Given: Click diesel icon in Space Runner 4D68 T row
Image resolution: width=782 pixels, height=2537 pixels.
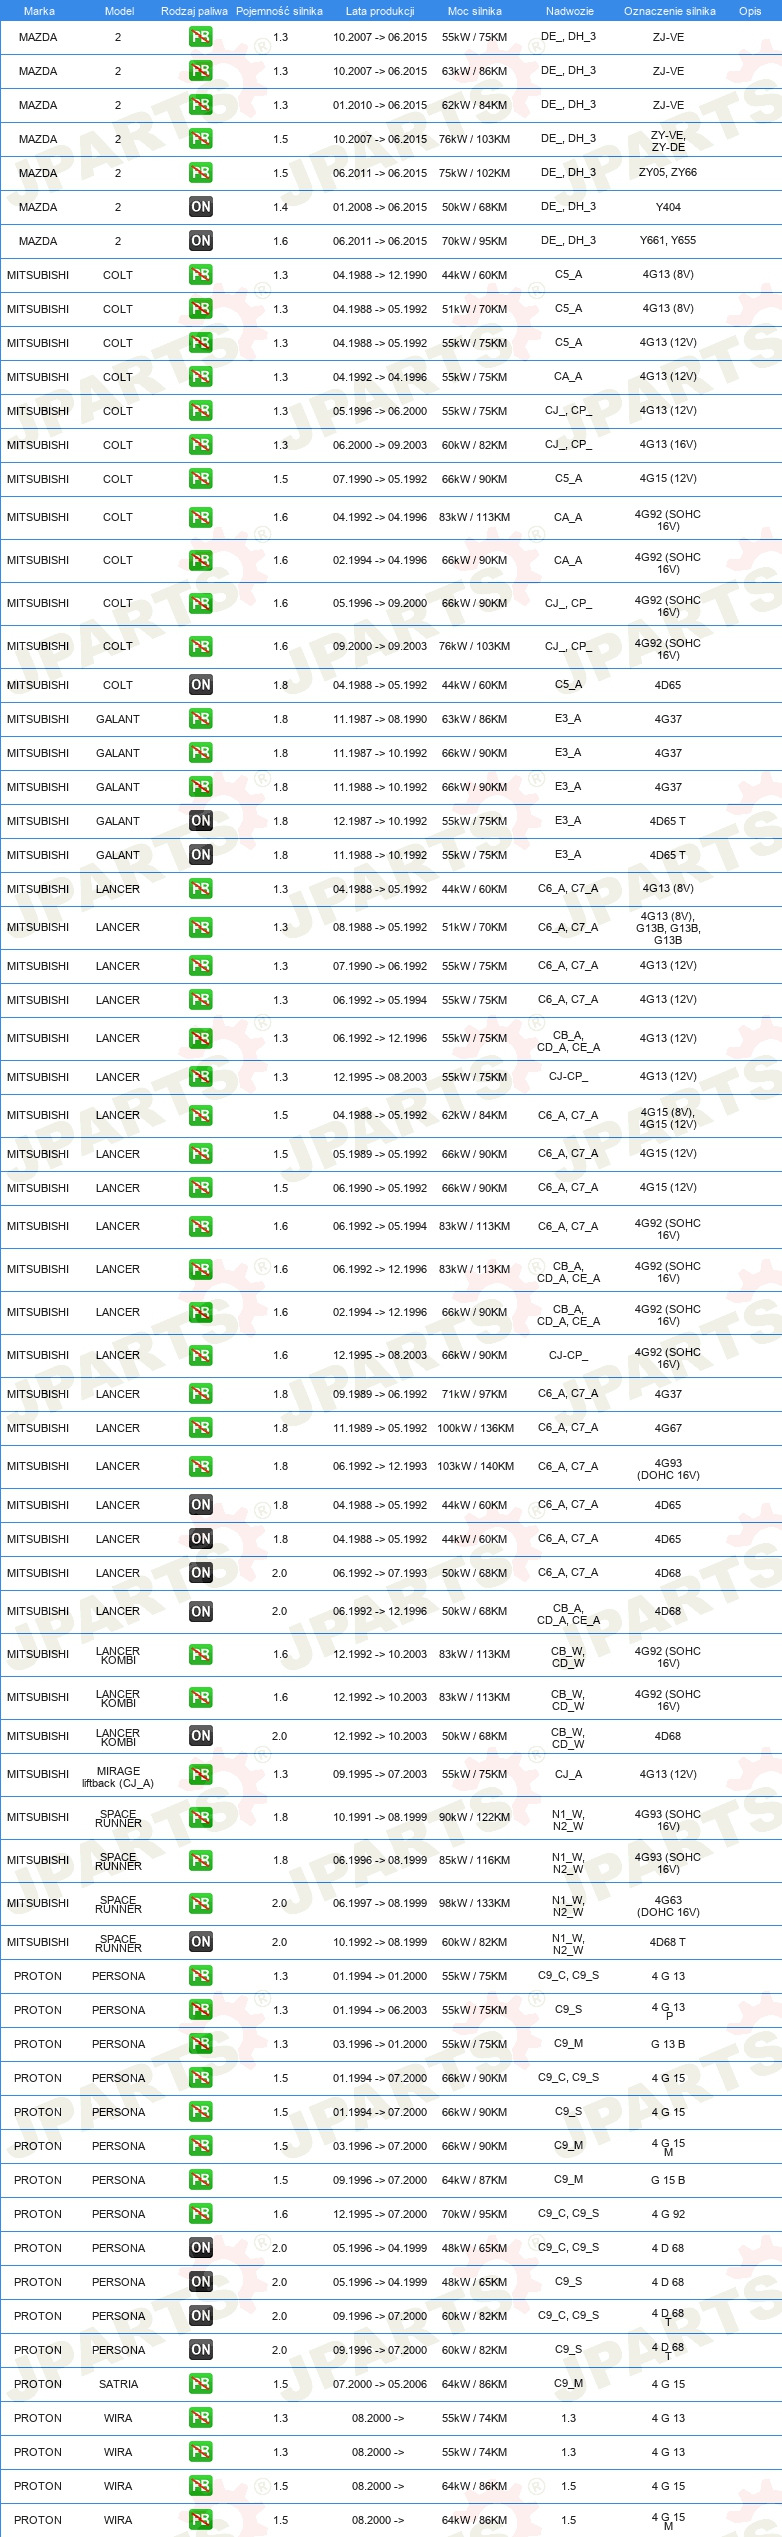Looking at the screenshot, I should pos(200,1942).
